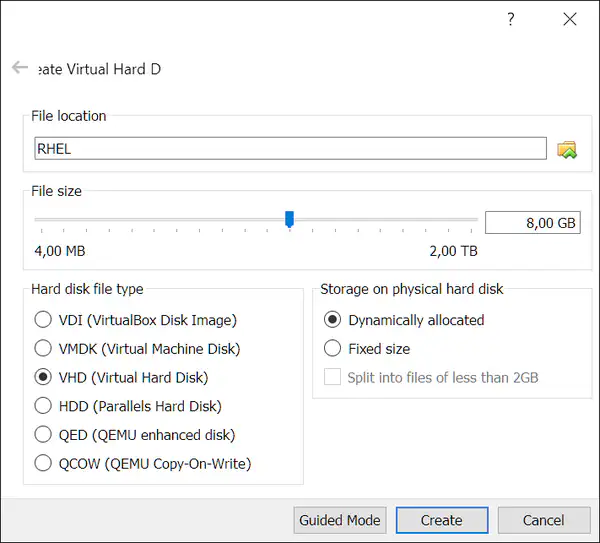Toggle Split into files of less than 2GB
The height and width of the screenshot is (543, 600).
[333, 378]
